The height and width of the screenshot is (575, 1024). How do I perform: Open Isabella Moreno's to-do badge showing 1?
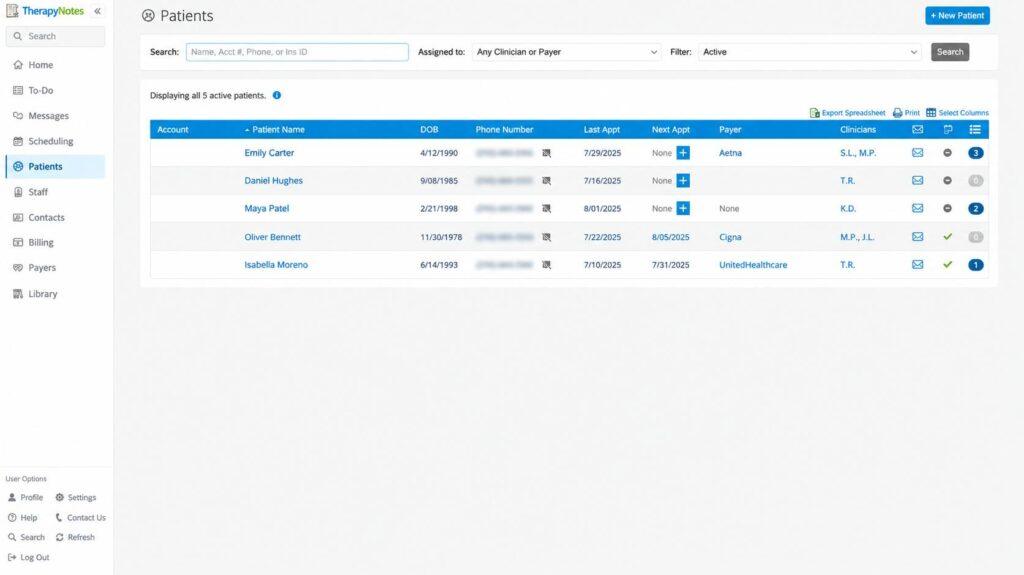(976, 265)
